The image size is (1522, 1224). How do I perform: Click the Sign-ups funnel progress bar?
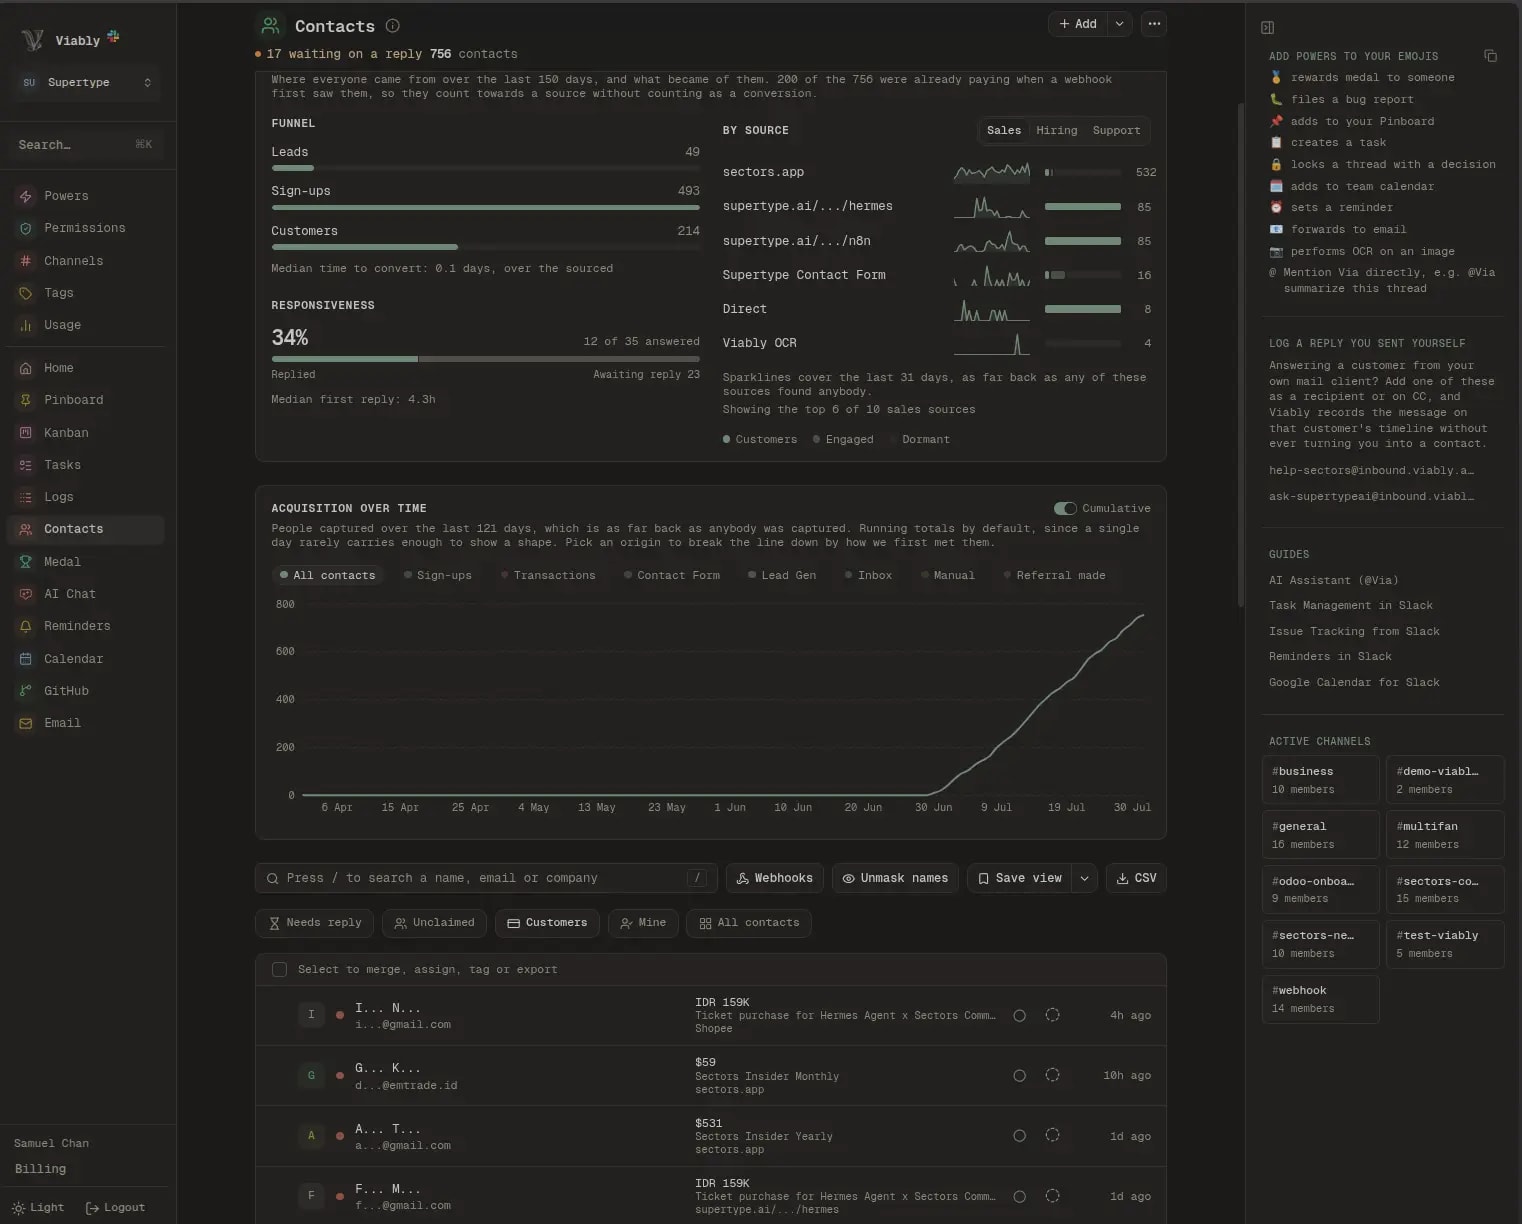tap(485, 208)
